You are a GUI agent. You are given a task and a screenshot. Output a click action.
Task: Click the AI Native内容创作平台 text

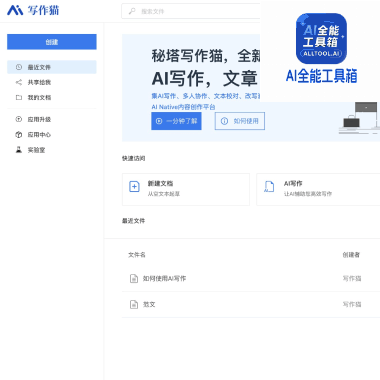(x=183, y=107)
